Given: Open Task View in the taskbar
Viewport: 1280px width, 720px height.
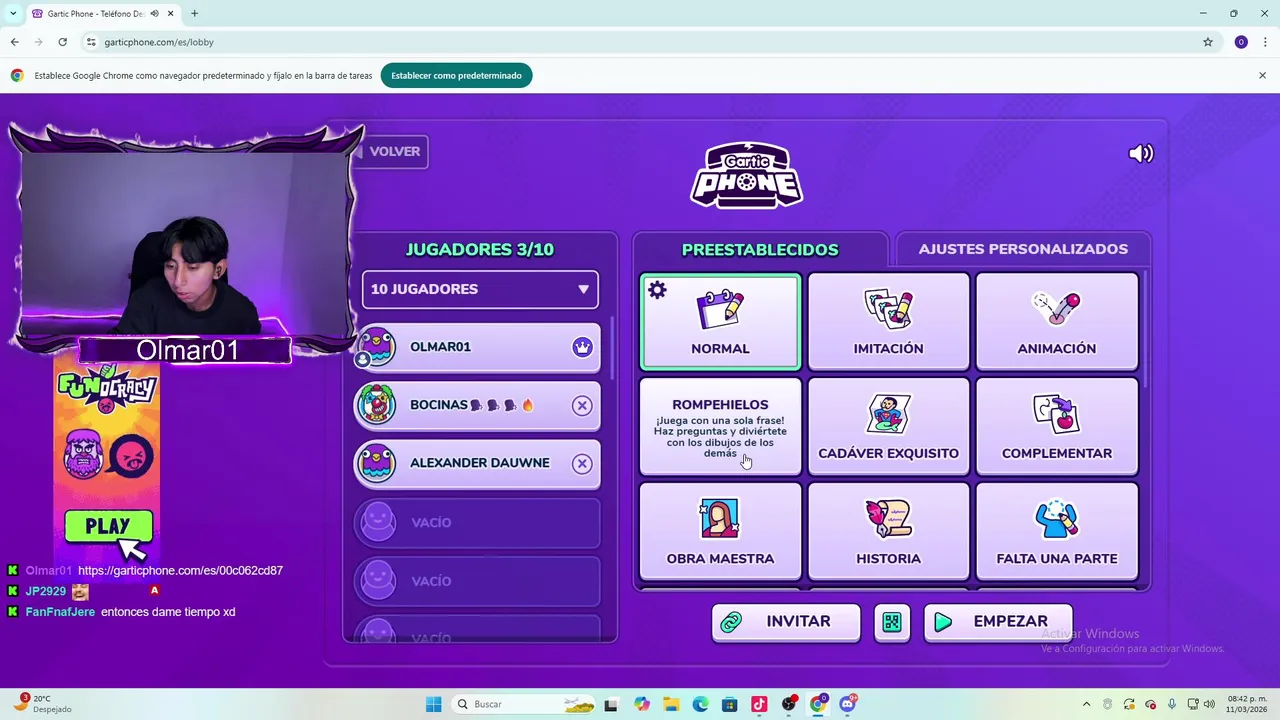Looking at the screenshot, I should [611, 704].
